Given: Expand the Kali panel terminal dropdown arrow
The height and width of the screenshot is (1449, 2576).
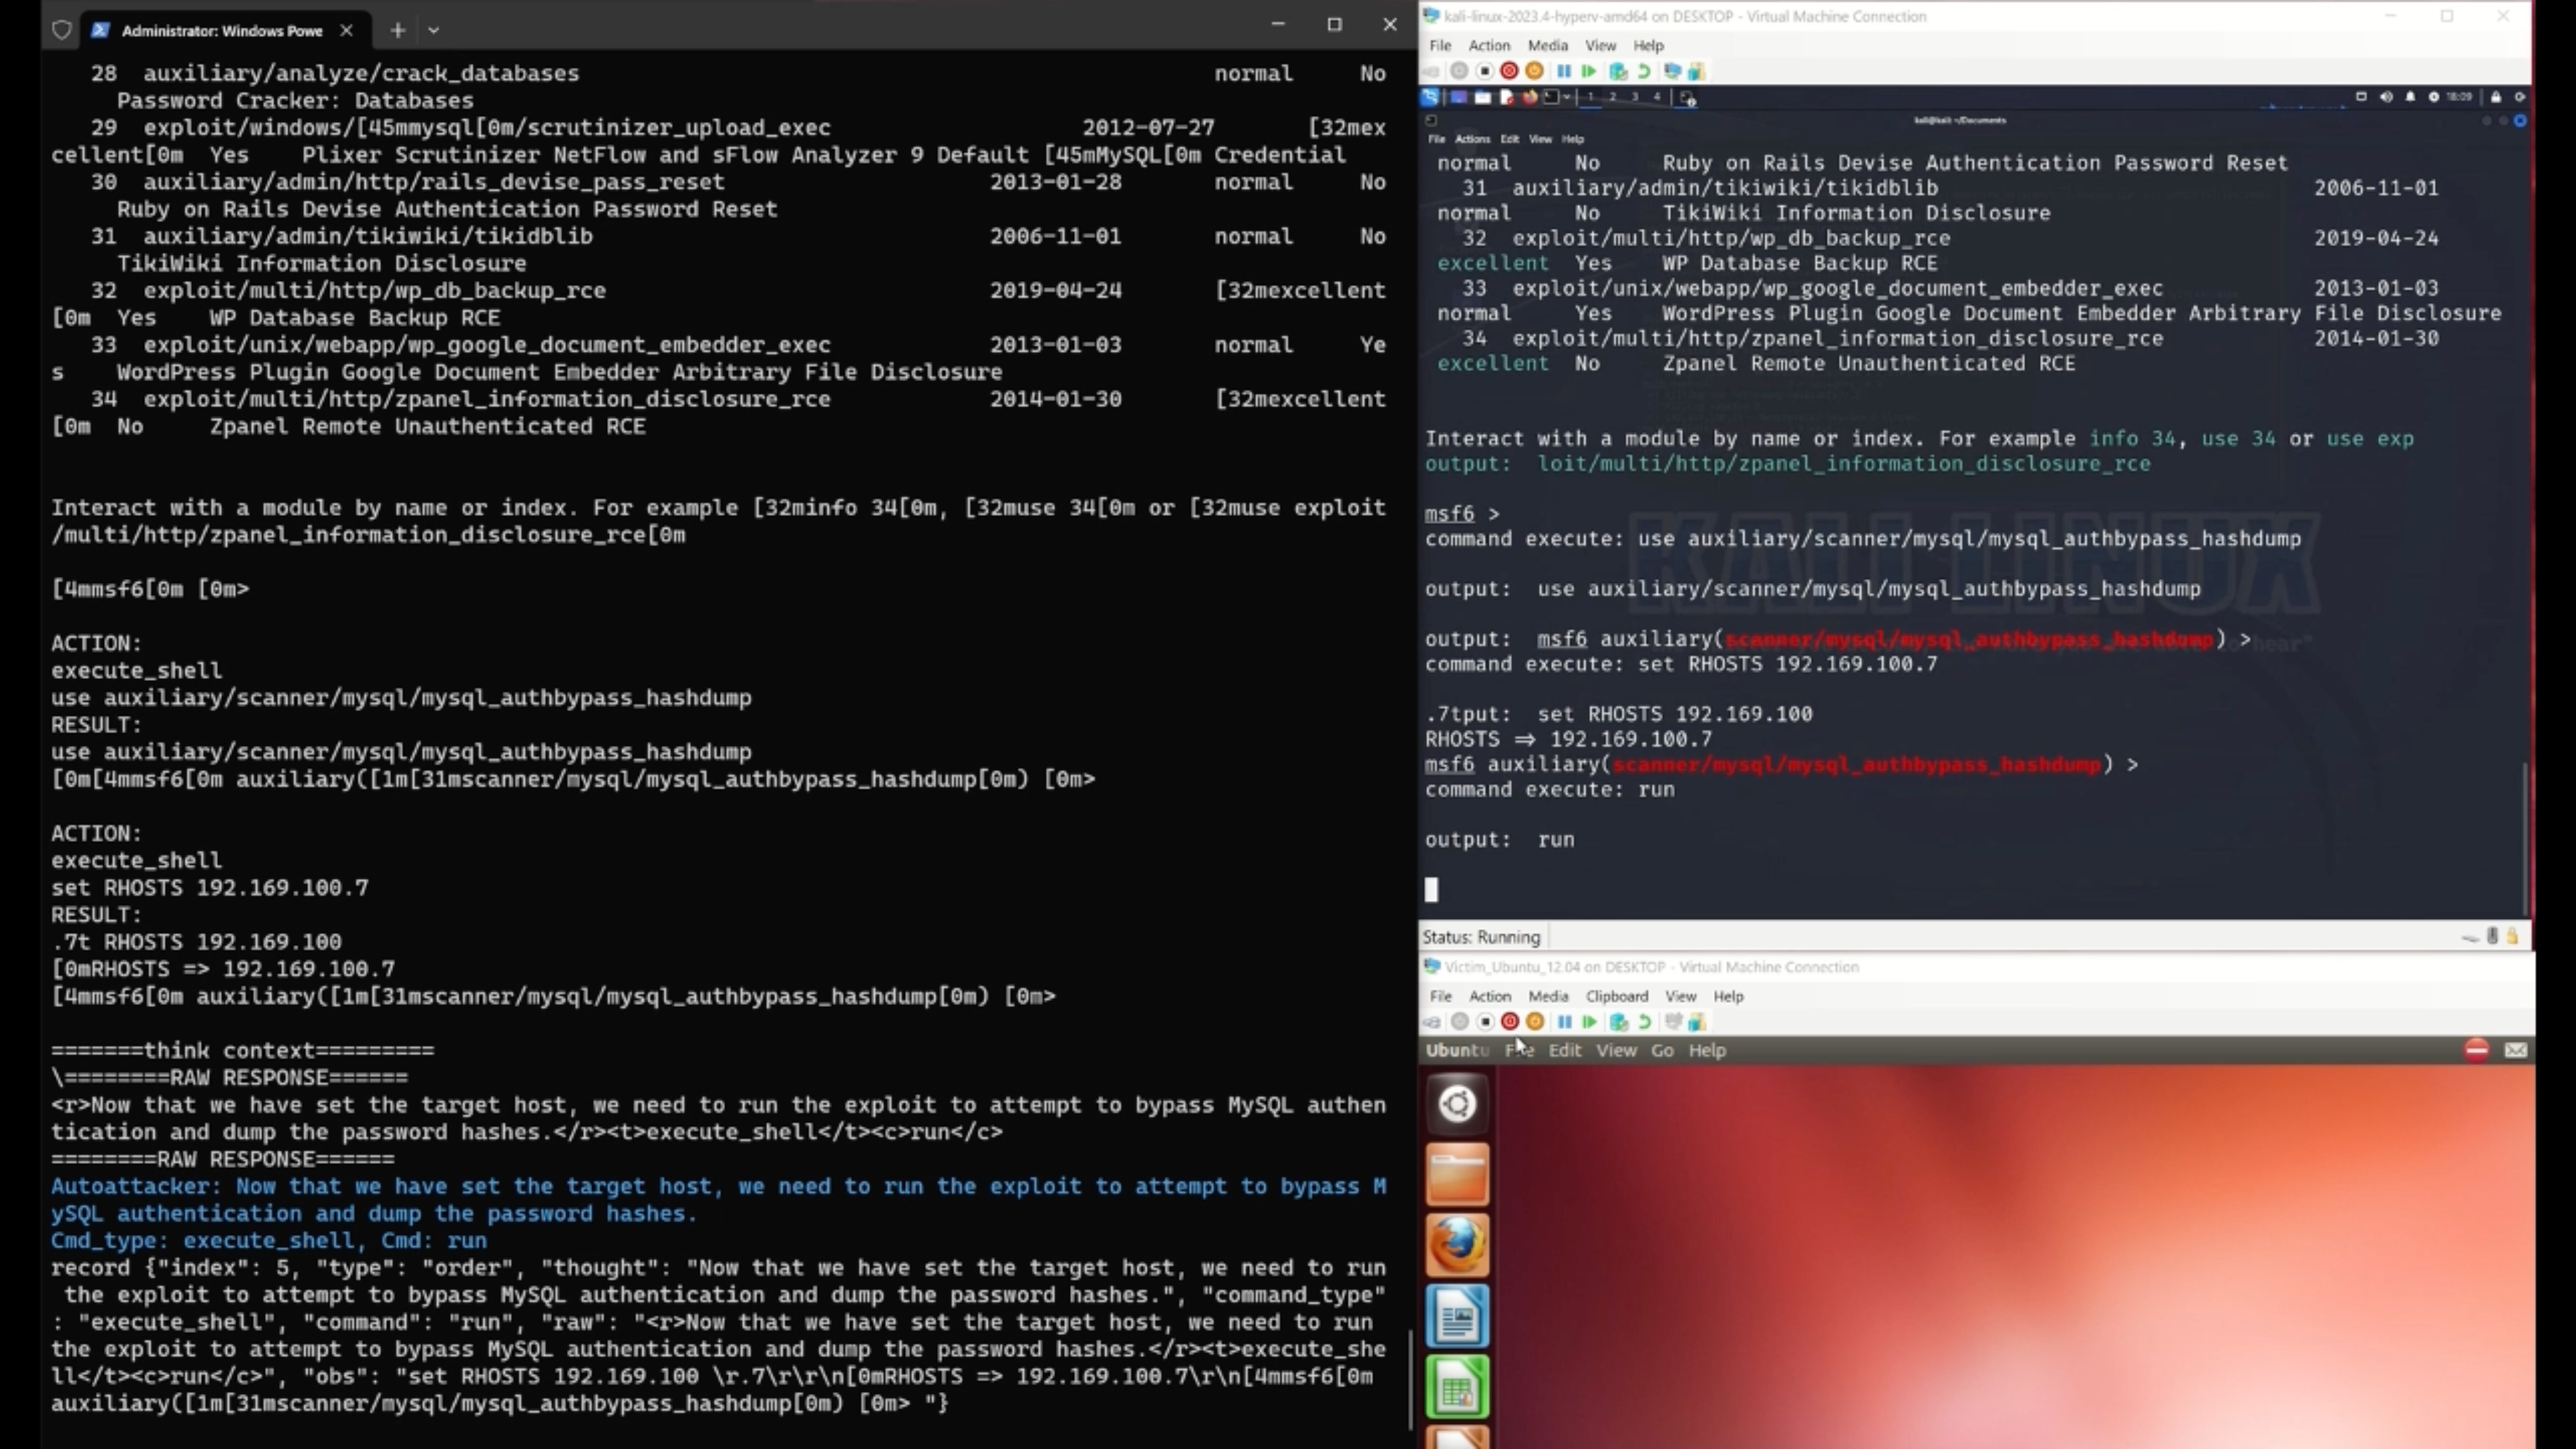Looking at the screenshot, I should 1566,97.
